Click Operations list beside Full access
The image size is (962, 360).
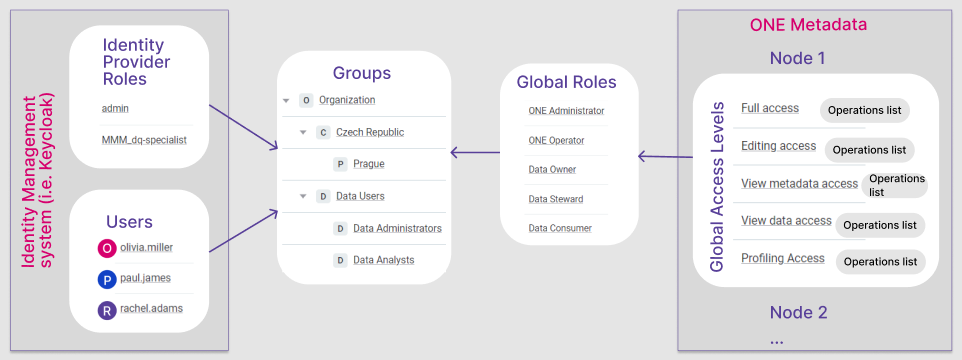tap(864, 110)
